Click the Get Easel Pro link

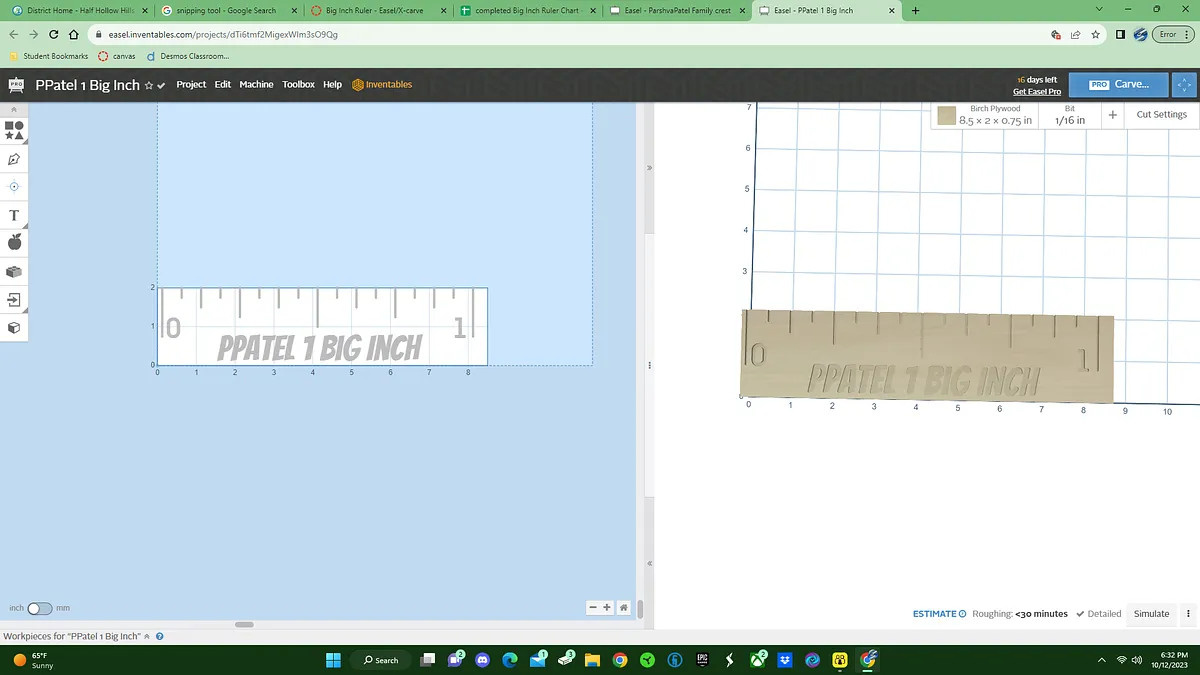pos(1036,92)
